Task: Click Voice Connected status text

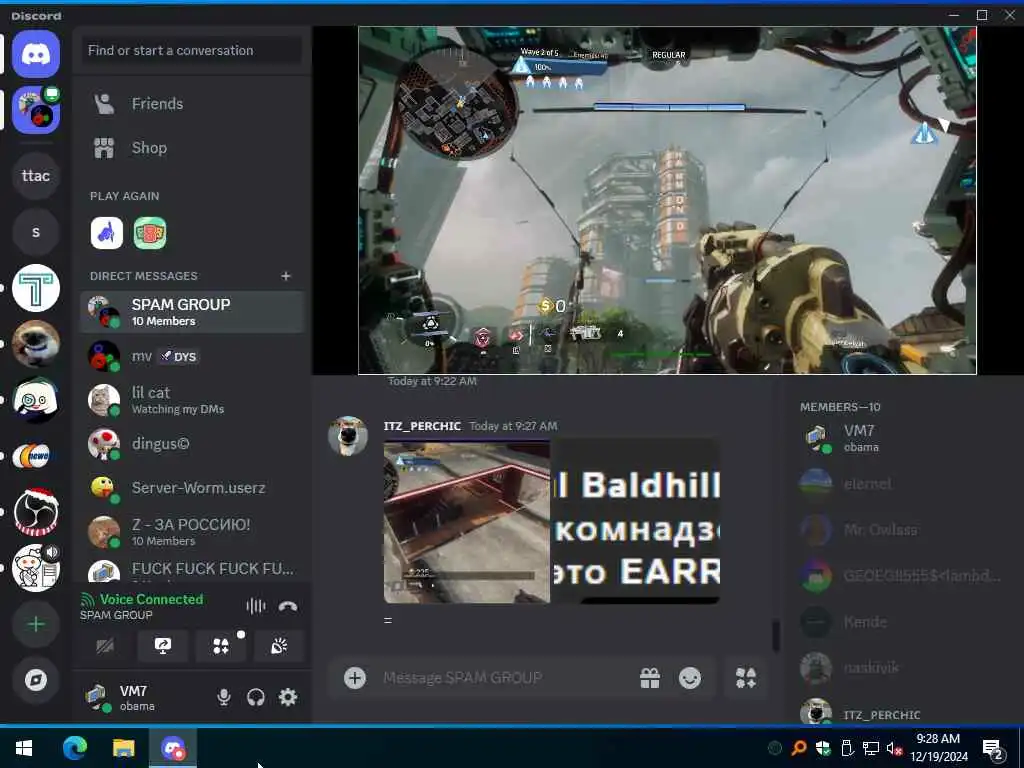Action: click(152, 600)
